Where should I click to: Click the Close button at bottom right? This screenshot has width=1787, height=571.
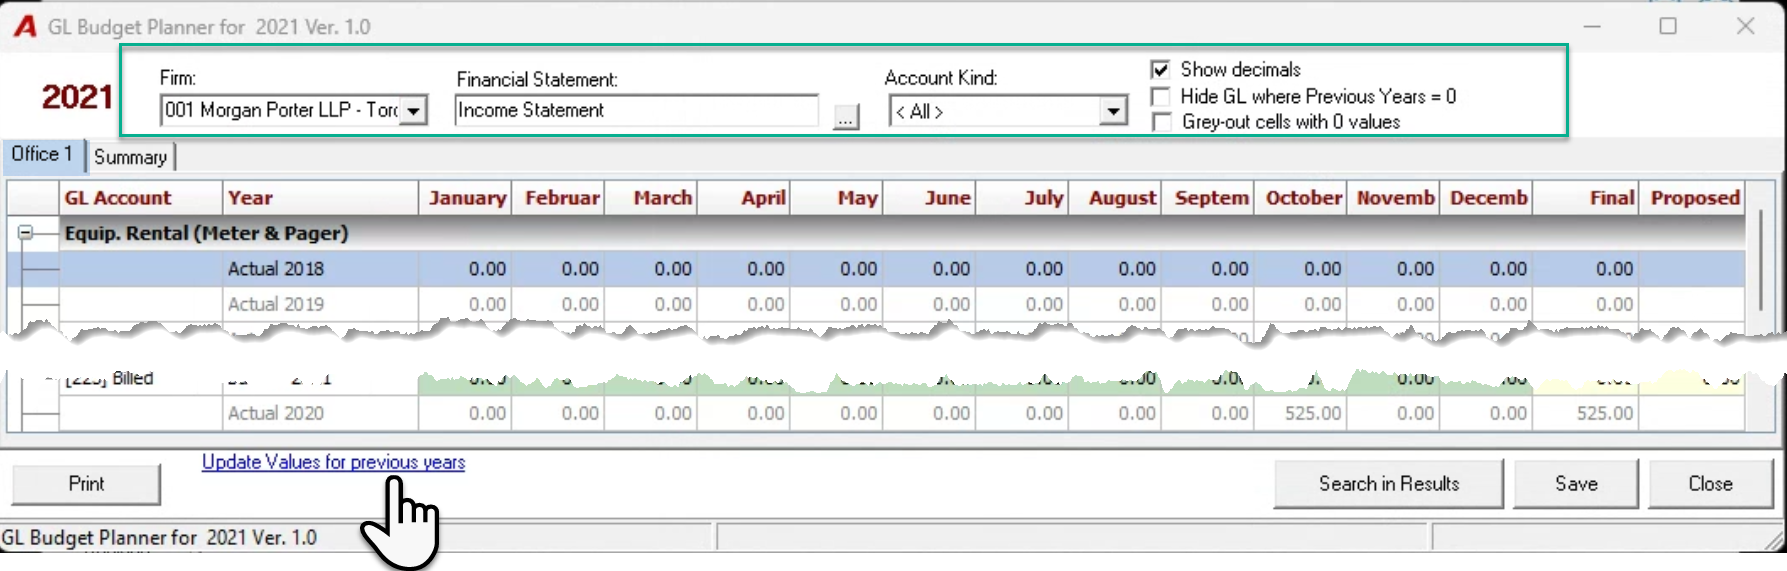[x=1710, y=484]
